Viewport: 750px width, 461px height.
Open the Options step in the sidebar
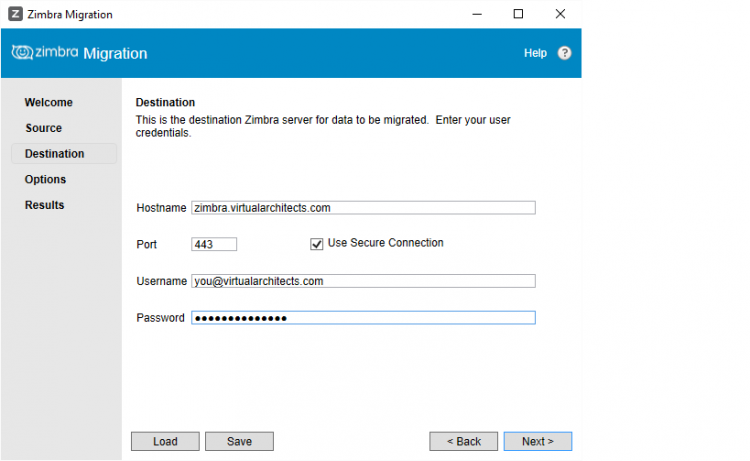[45, 179]
